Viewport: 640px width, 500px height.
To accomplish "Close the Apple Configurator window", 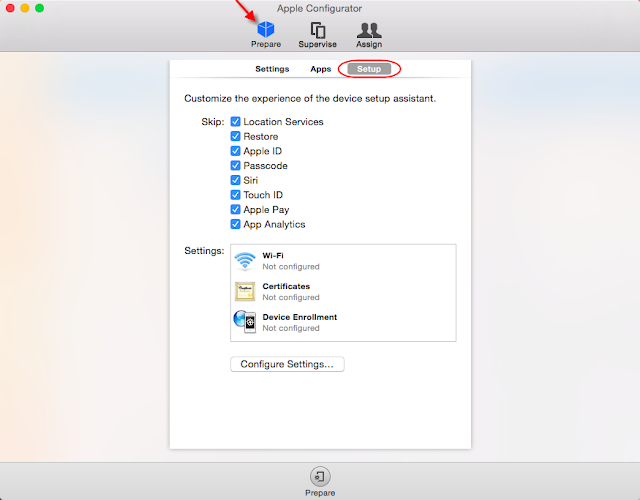I will pyautogui.click(x=10, y=8).
